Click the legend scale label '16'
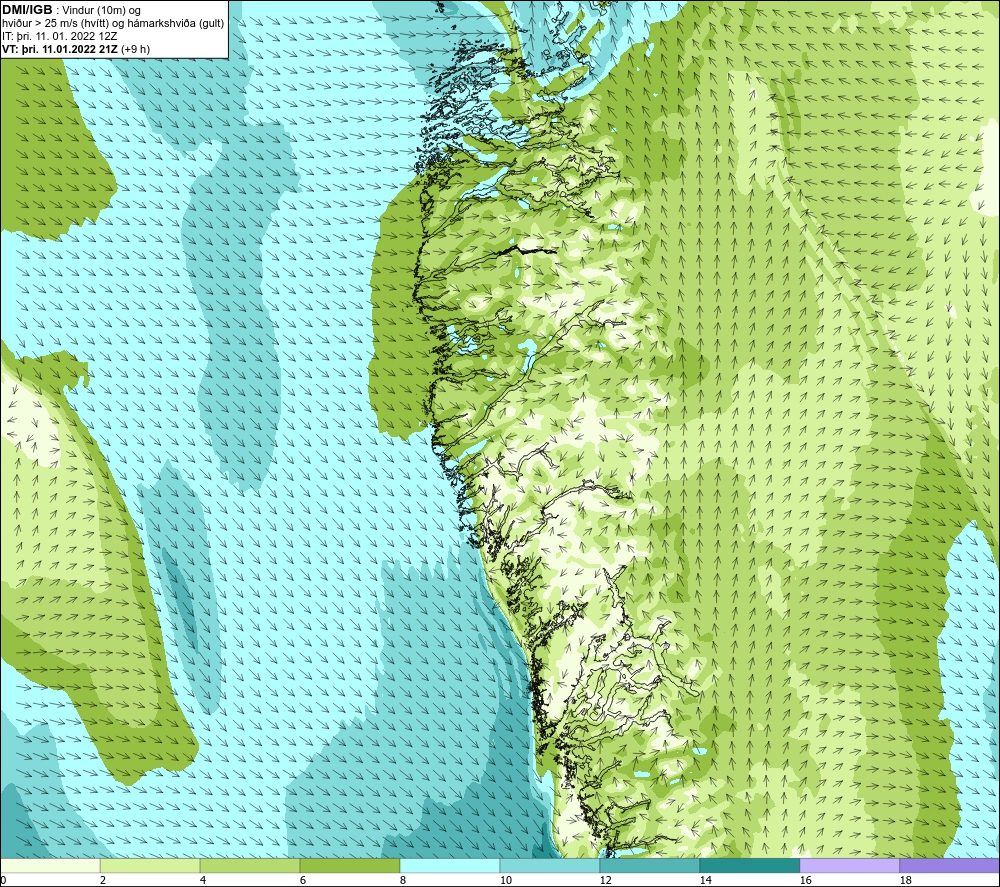1000x887 pixels. [805, 880]
